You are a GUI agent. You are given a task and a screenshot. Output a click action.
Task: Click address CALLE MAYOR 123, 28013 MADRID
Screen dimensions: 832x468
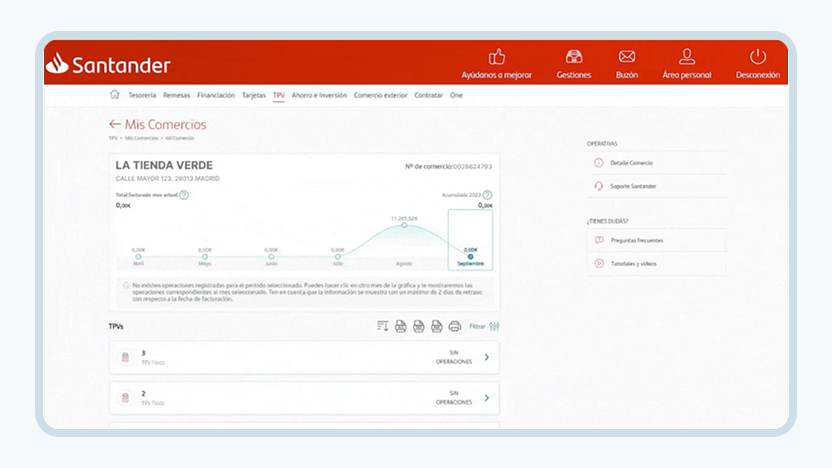(168, 178)
